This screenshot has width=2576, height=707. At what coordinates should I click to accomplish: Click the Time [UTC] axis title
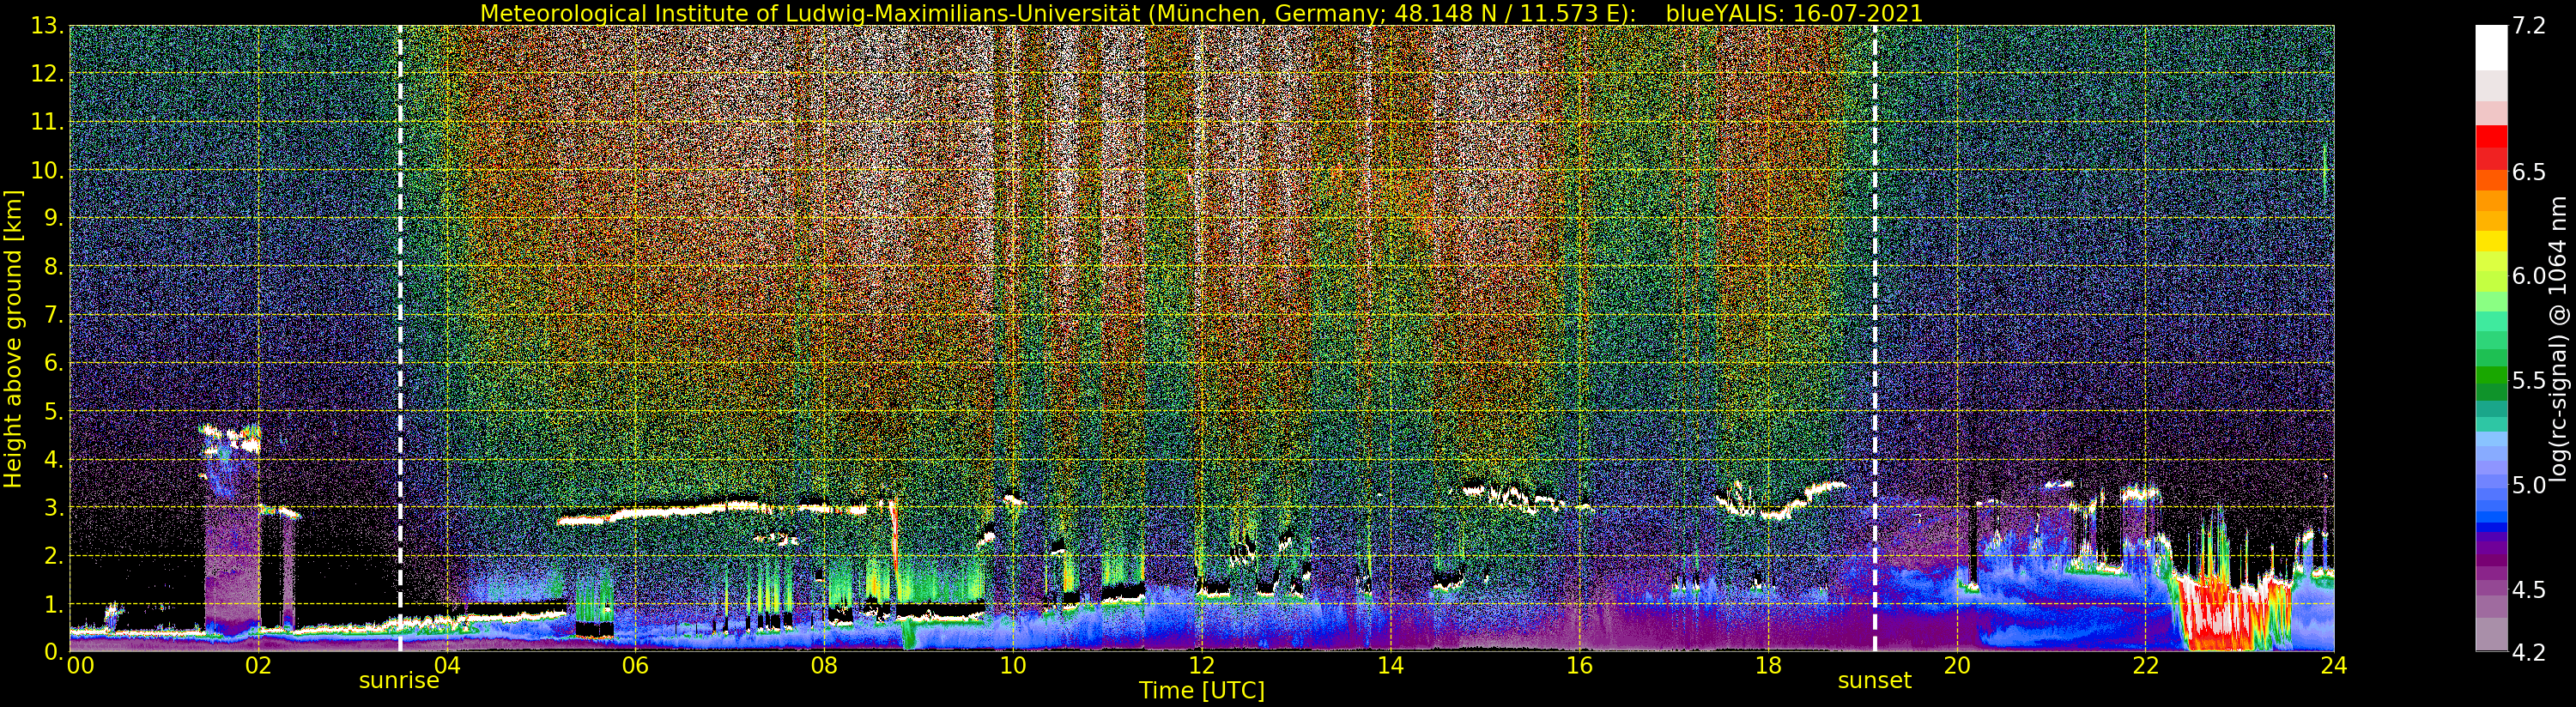[x=1201, y=691]
